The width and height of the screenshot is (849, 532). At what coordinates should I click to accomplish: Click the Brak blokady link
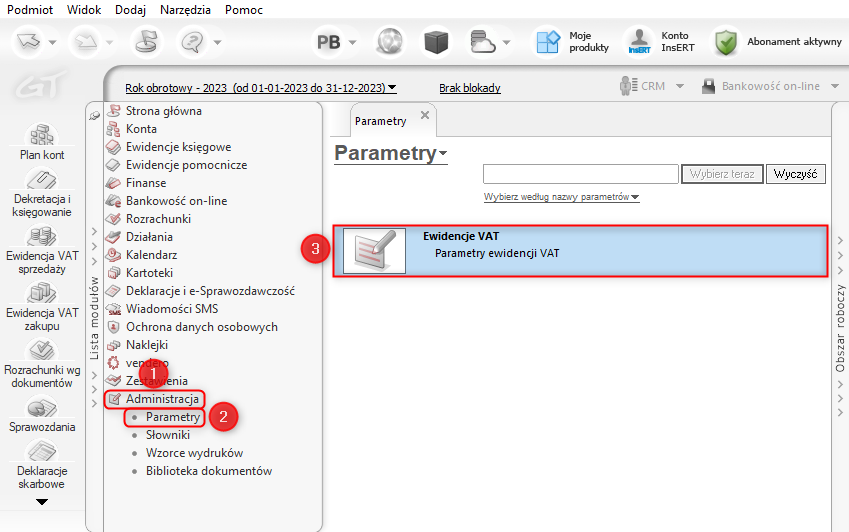(469, 88)
